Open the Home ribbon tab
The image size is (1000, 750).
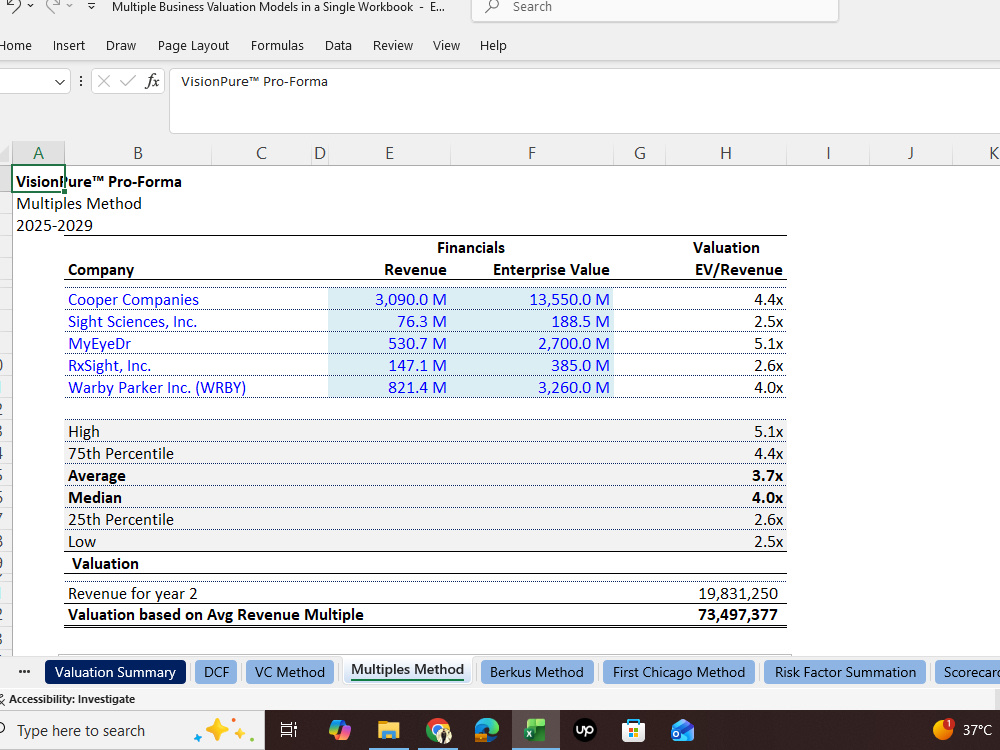(16, 46)
